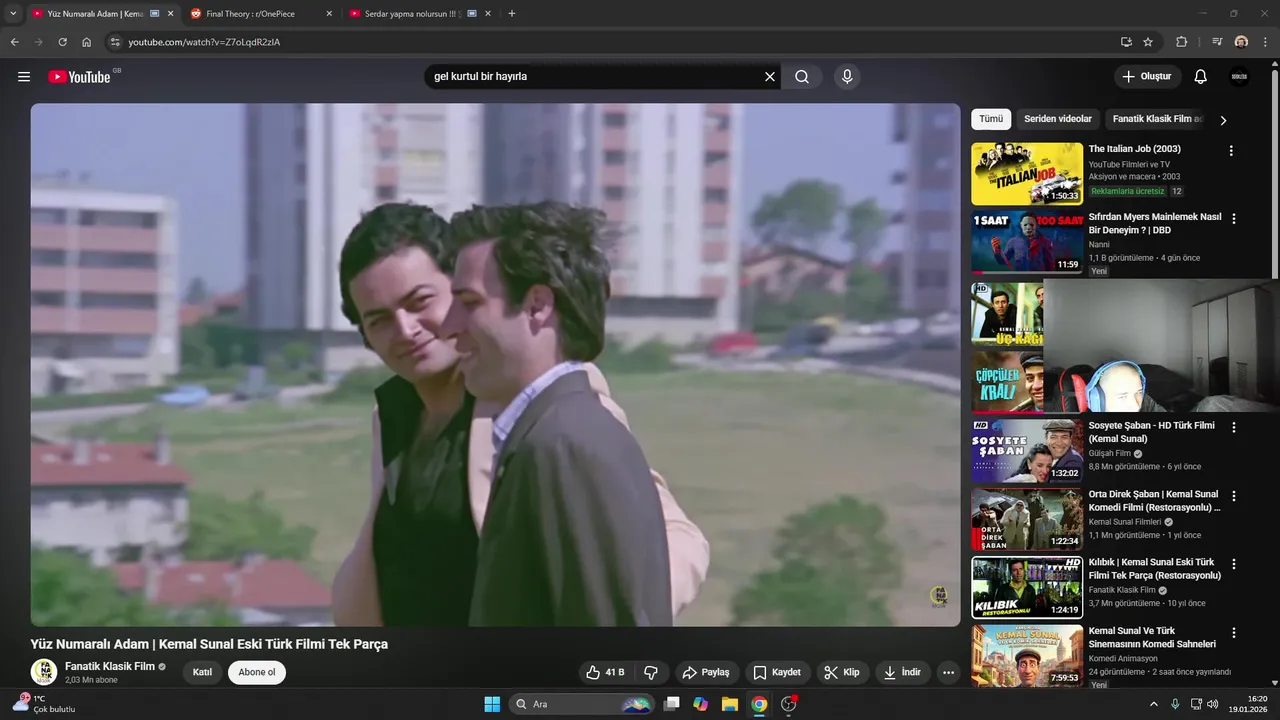Open Chrome home page button

87,42
